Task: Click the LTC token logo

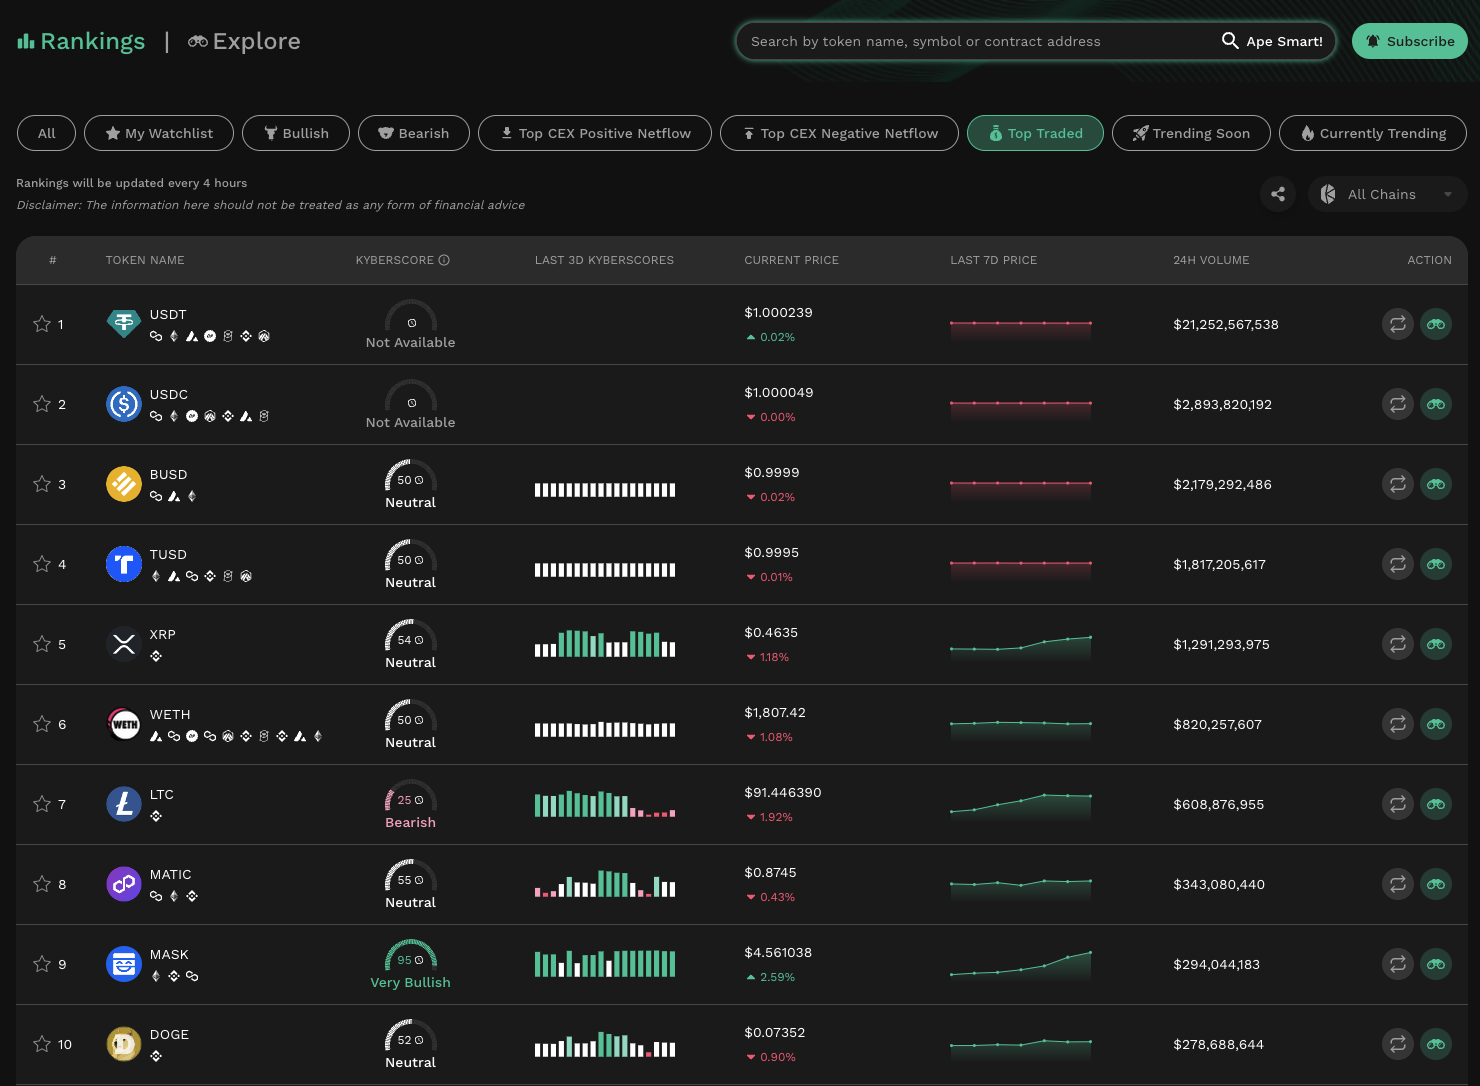Action: 124,804
